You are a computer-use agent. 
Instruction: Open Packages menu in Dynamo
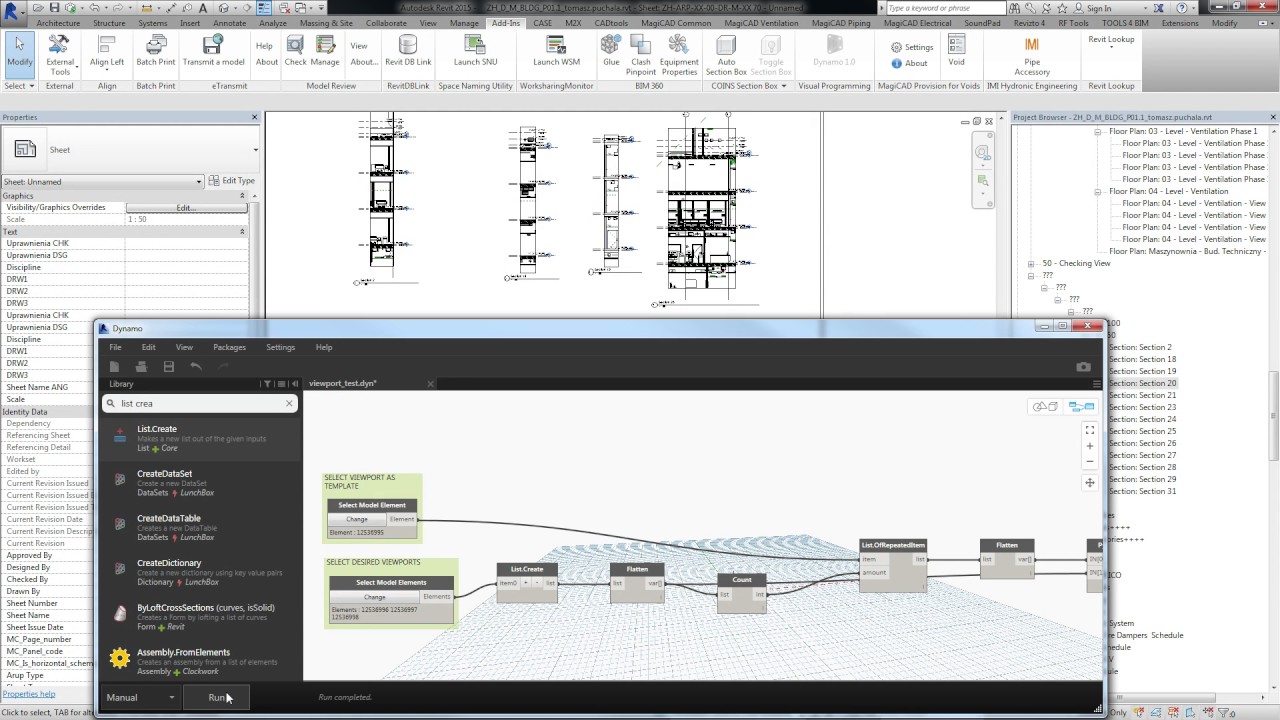point(229,347)
